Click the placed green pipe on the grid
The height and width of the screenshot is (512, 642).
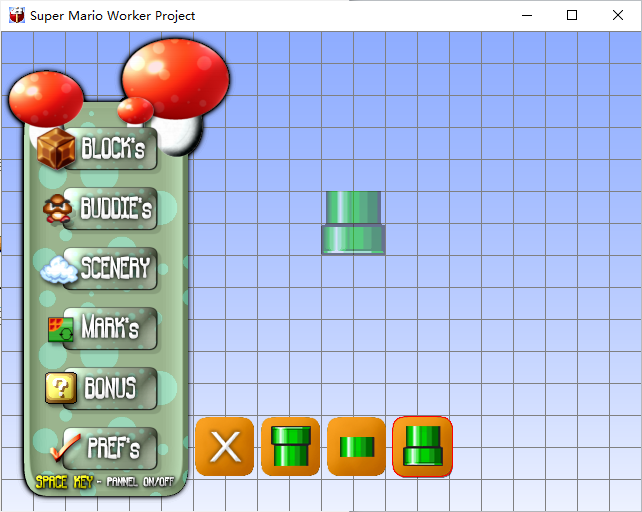click(353, 222)
